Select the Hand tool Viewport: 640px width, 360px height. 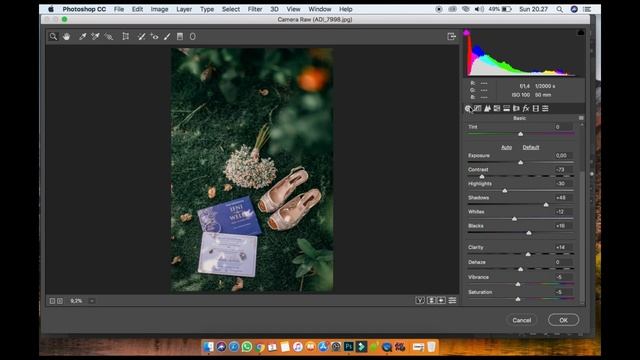coord(66,36)
